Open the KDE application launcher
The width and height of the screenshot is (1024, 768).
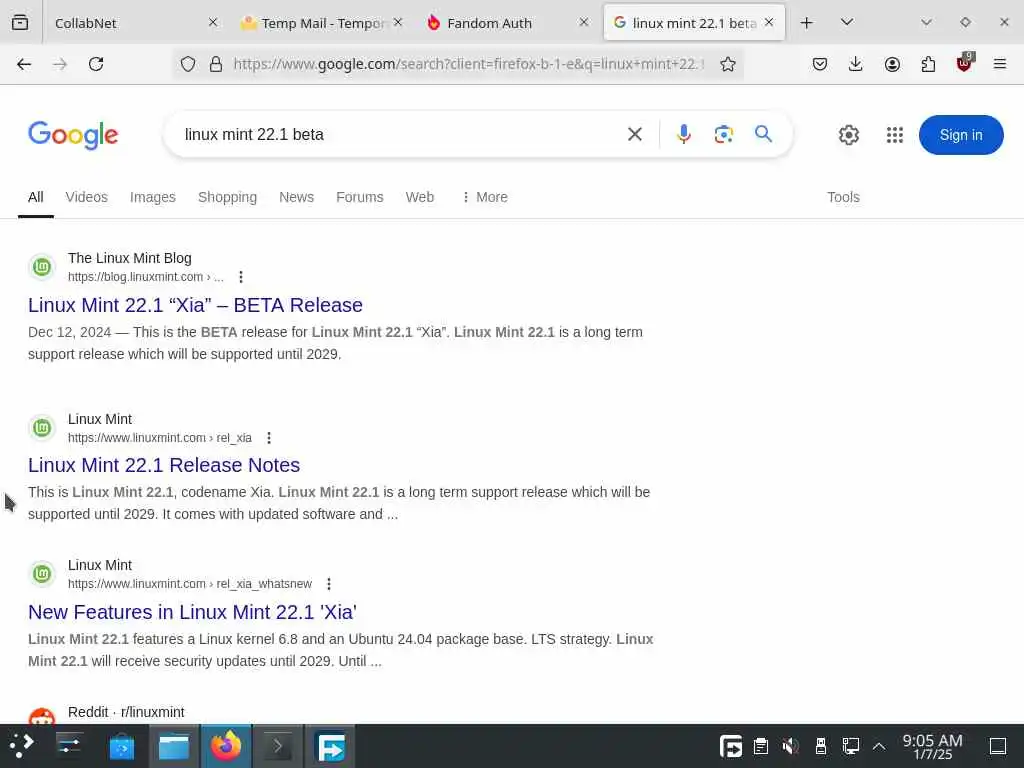coord(21,746)
